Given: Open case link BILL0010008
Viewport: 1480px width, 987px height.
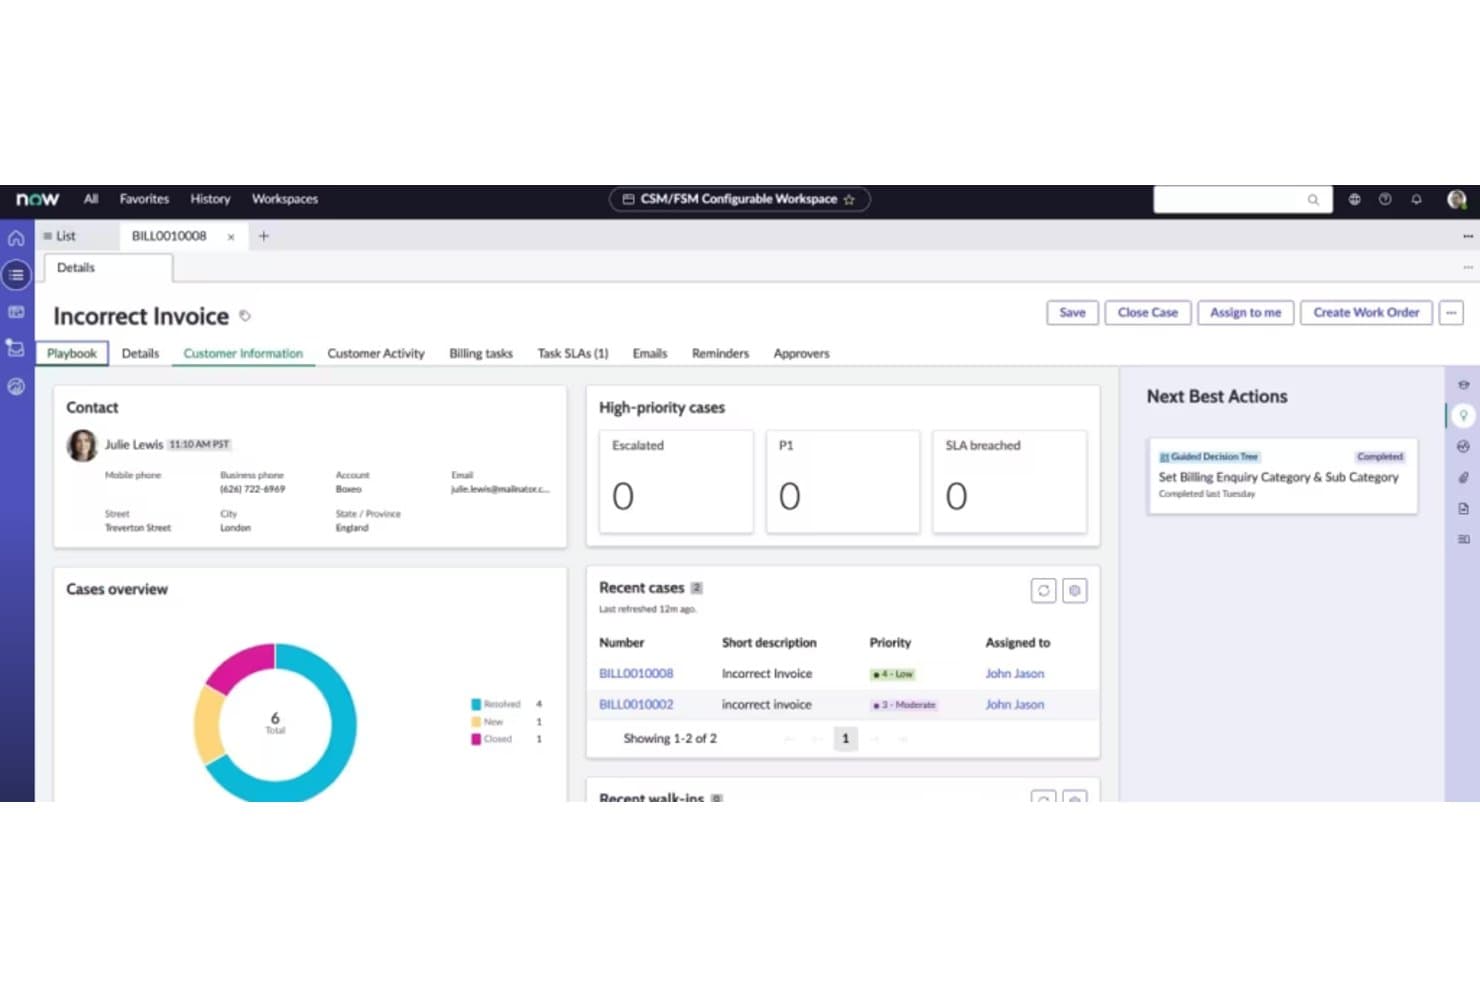Looking at the screenshot, I should [x=636, y=673].
